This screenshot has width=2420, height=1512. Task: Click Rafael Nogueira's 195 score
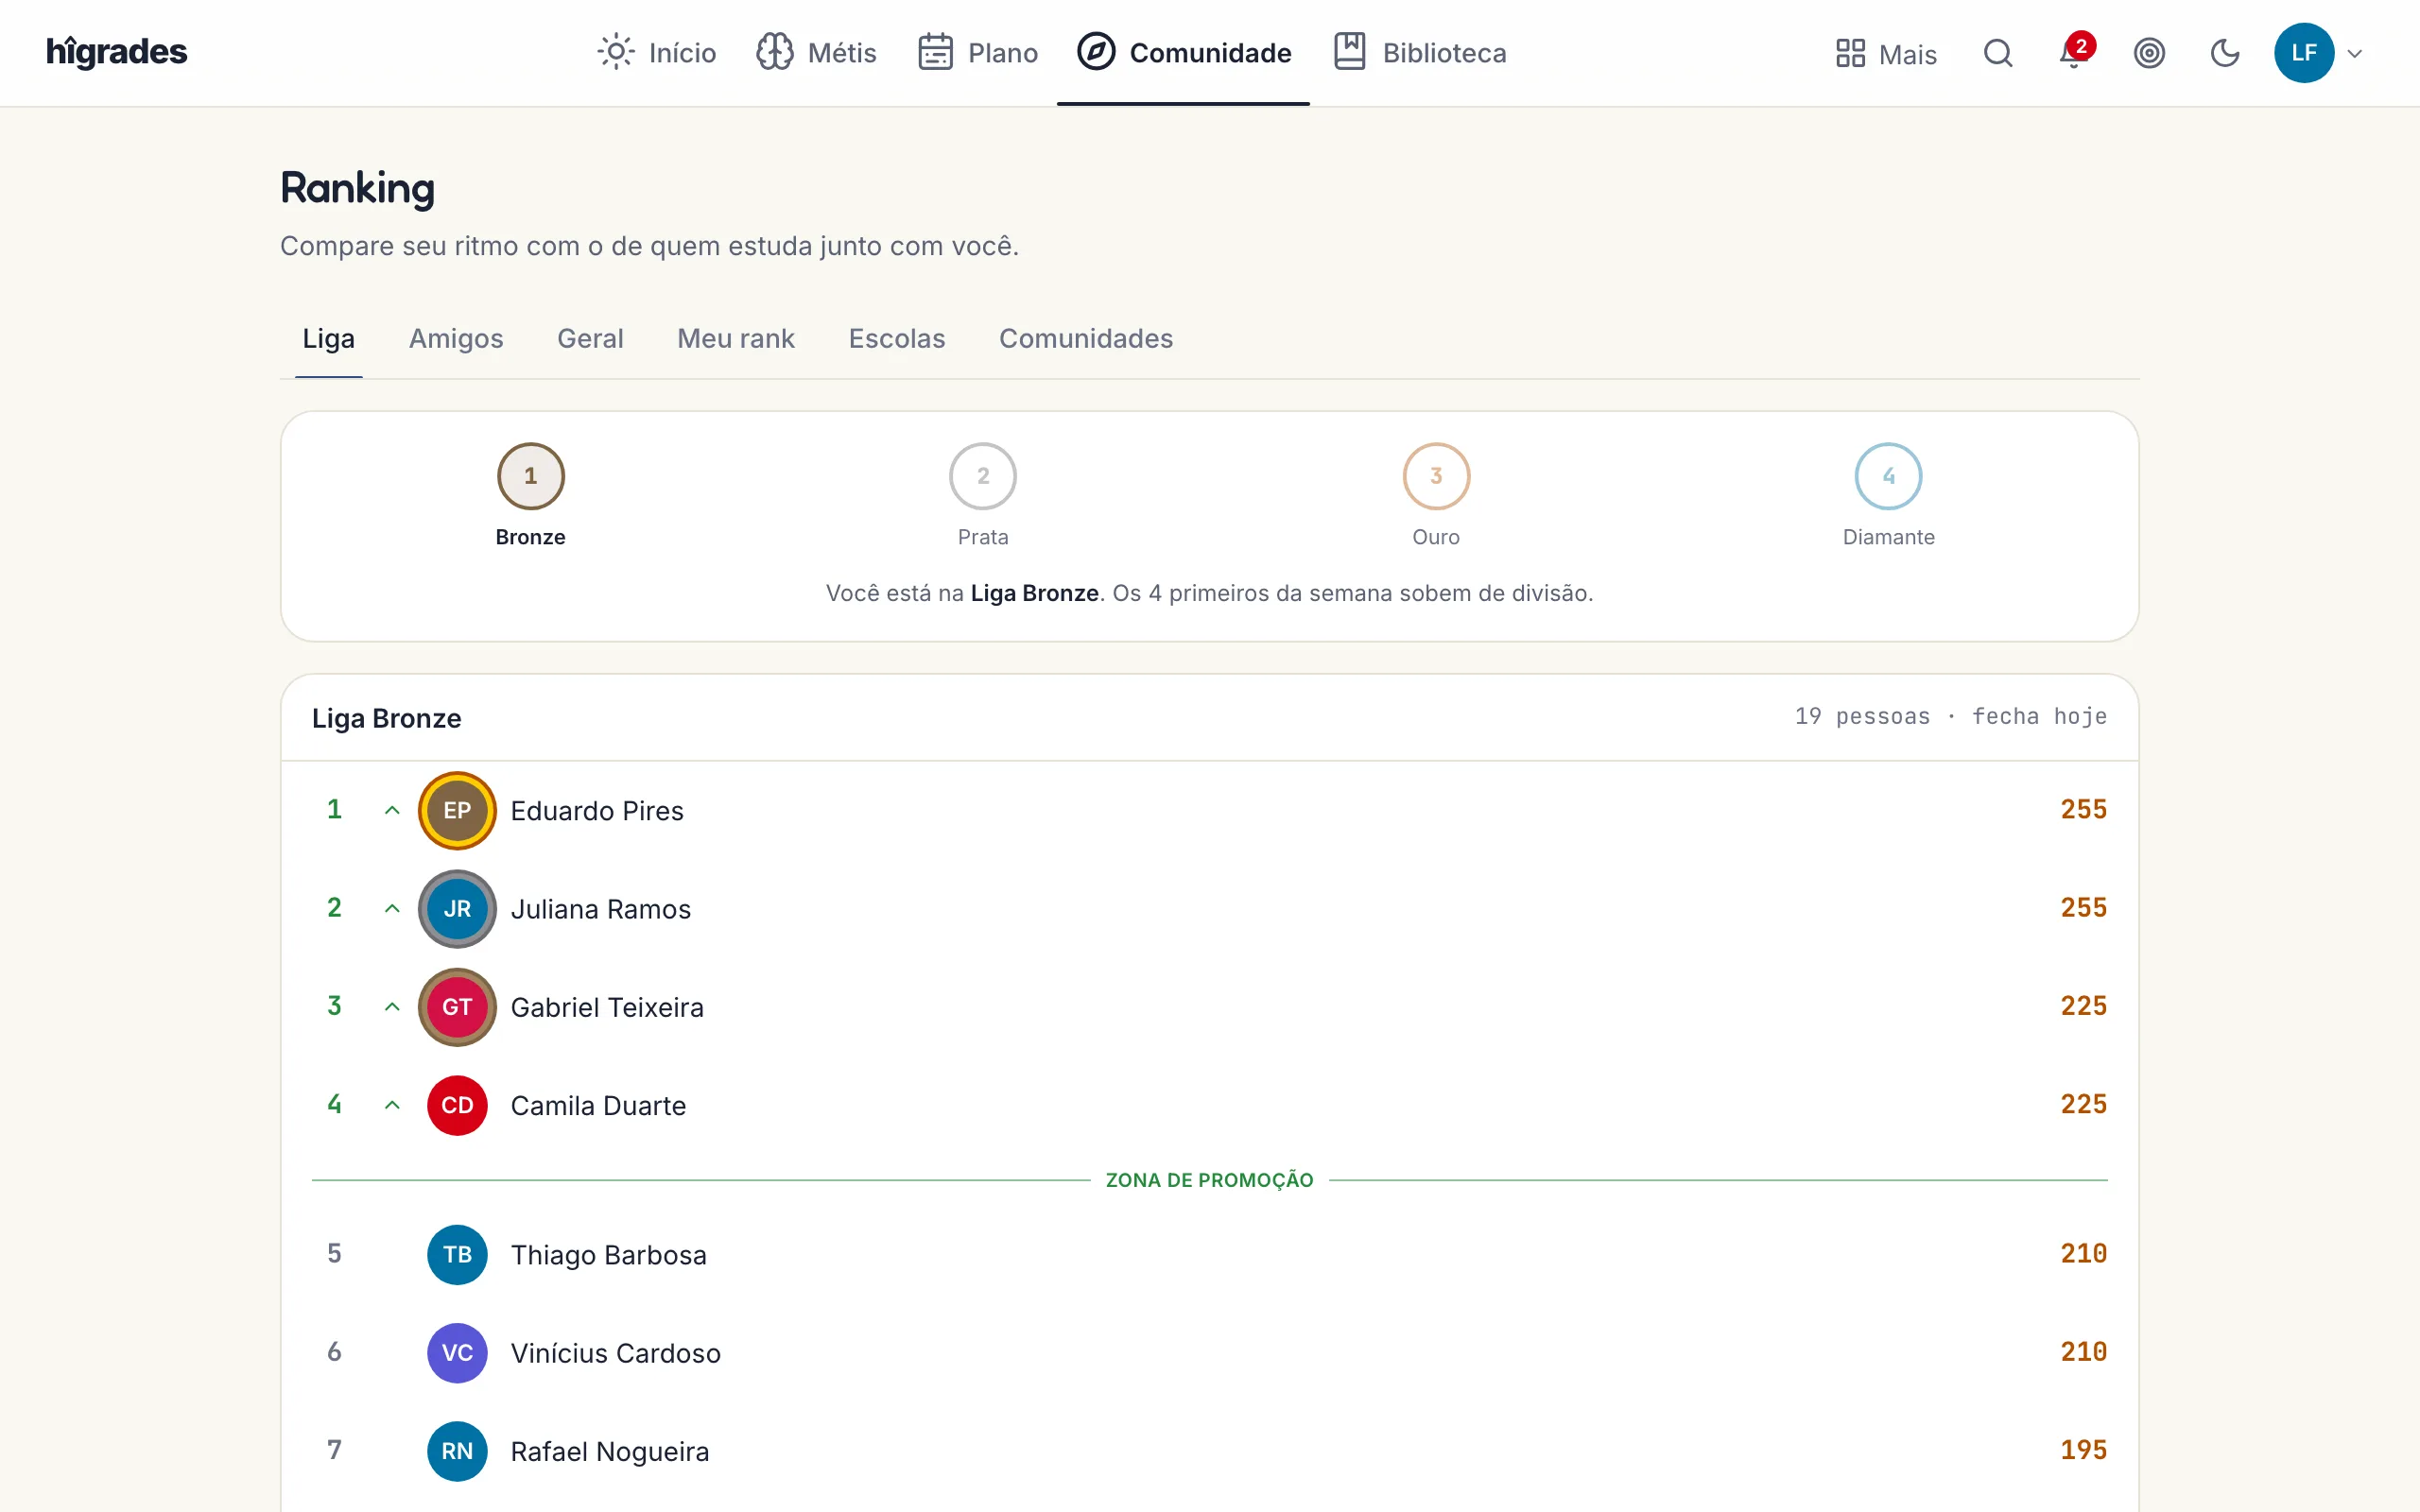point(2083,1450)
